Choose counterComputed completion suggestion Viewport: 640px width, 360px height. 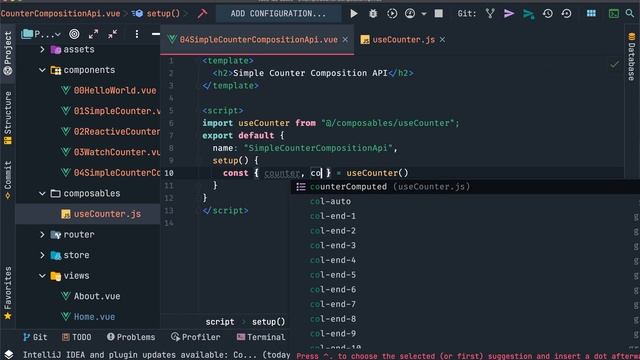coord(465,187)
